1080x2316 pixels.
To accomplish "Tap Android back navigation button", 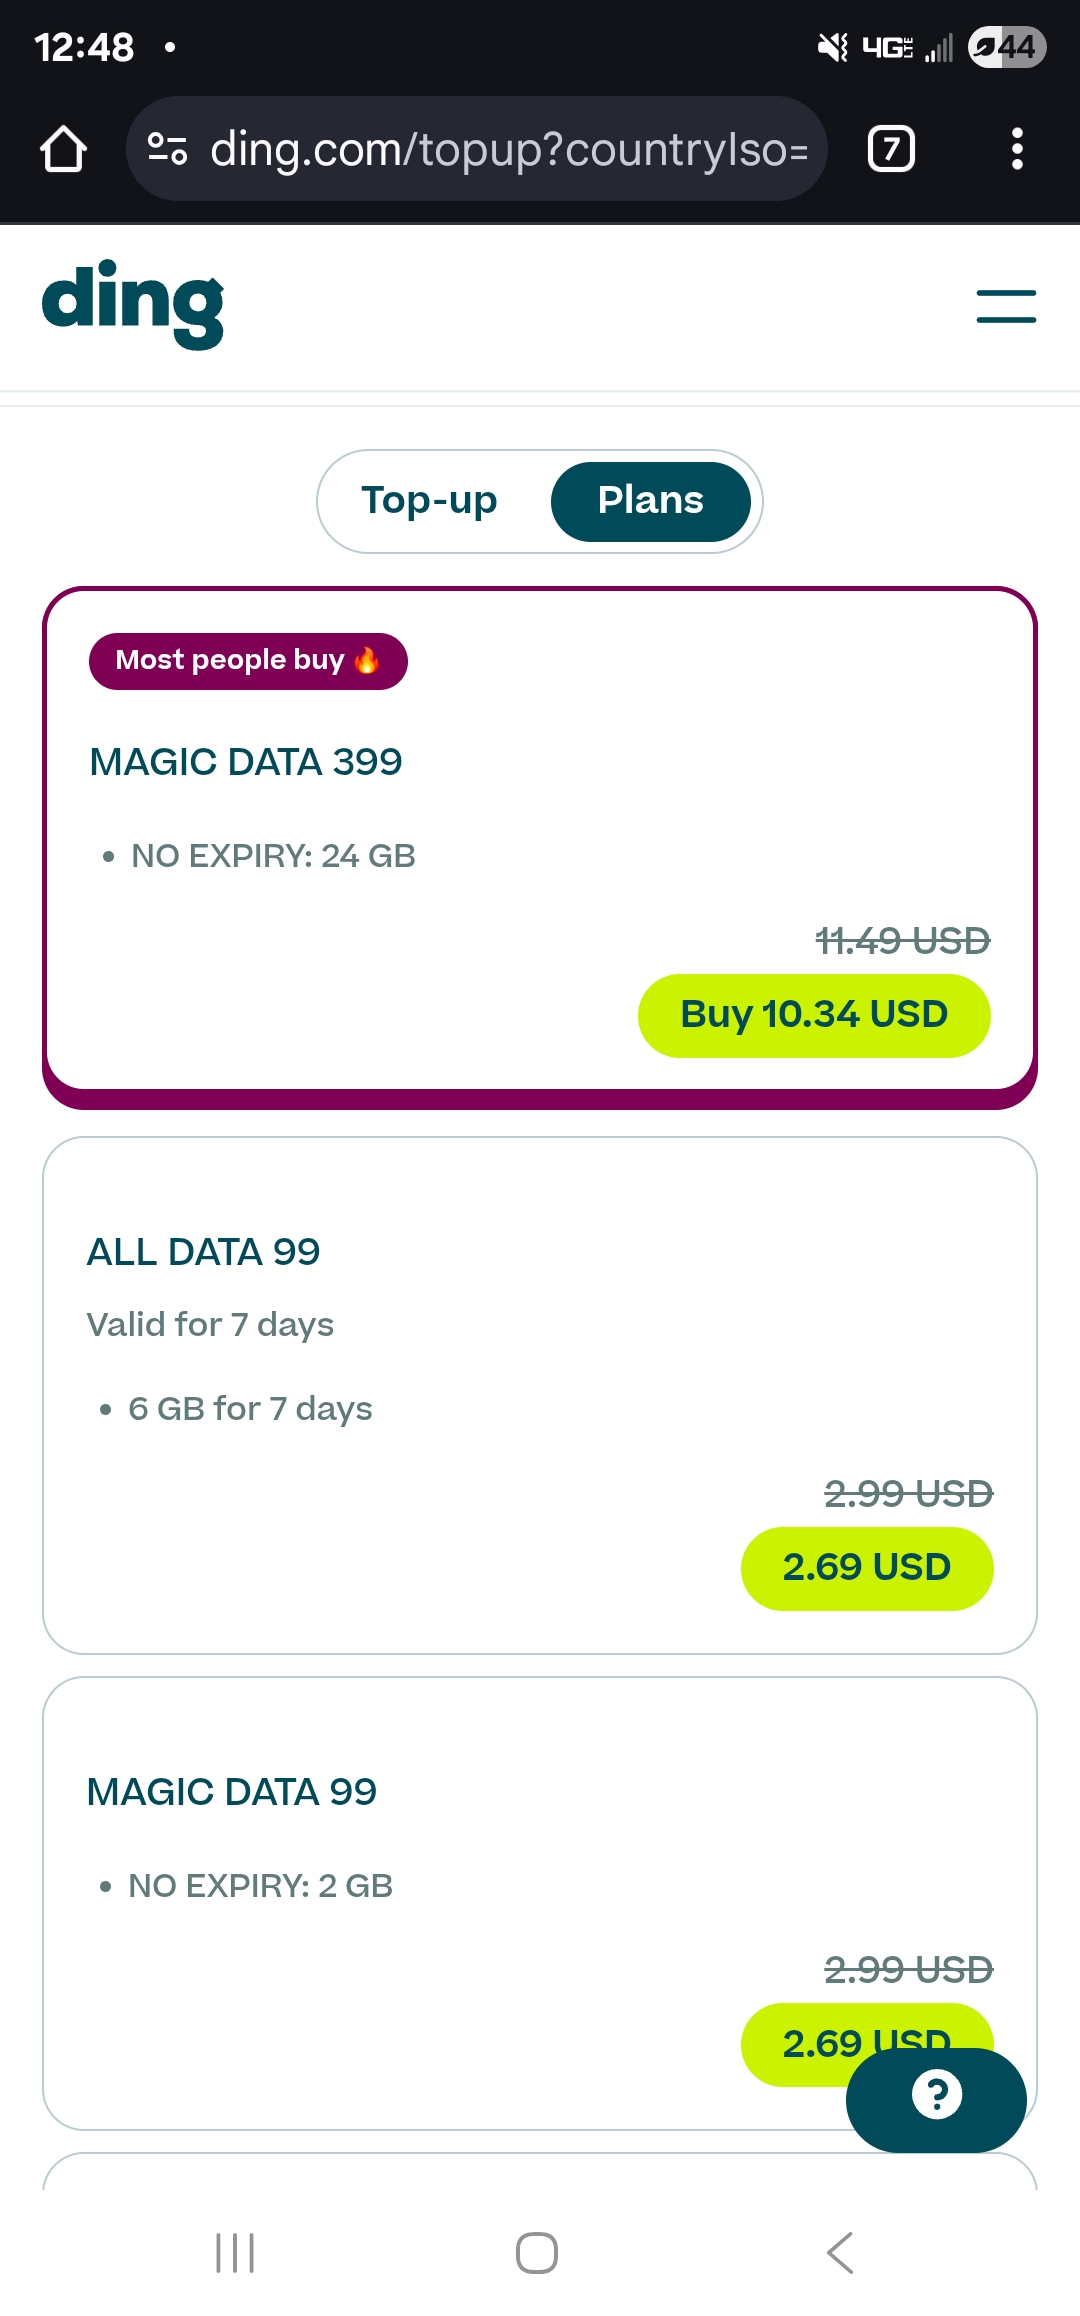I will [841, 2253].
